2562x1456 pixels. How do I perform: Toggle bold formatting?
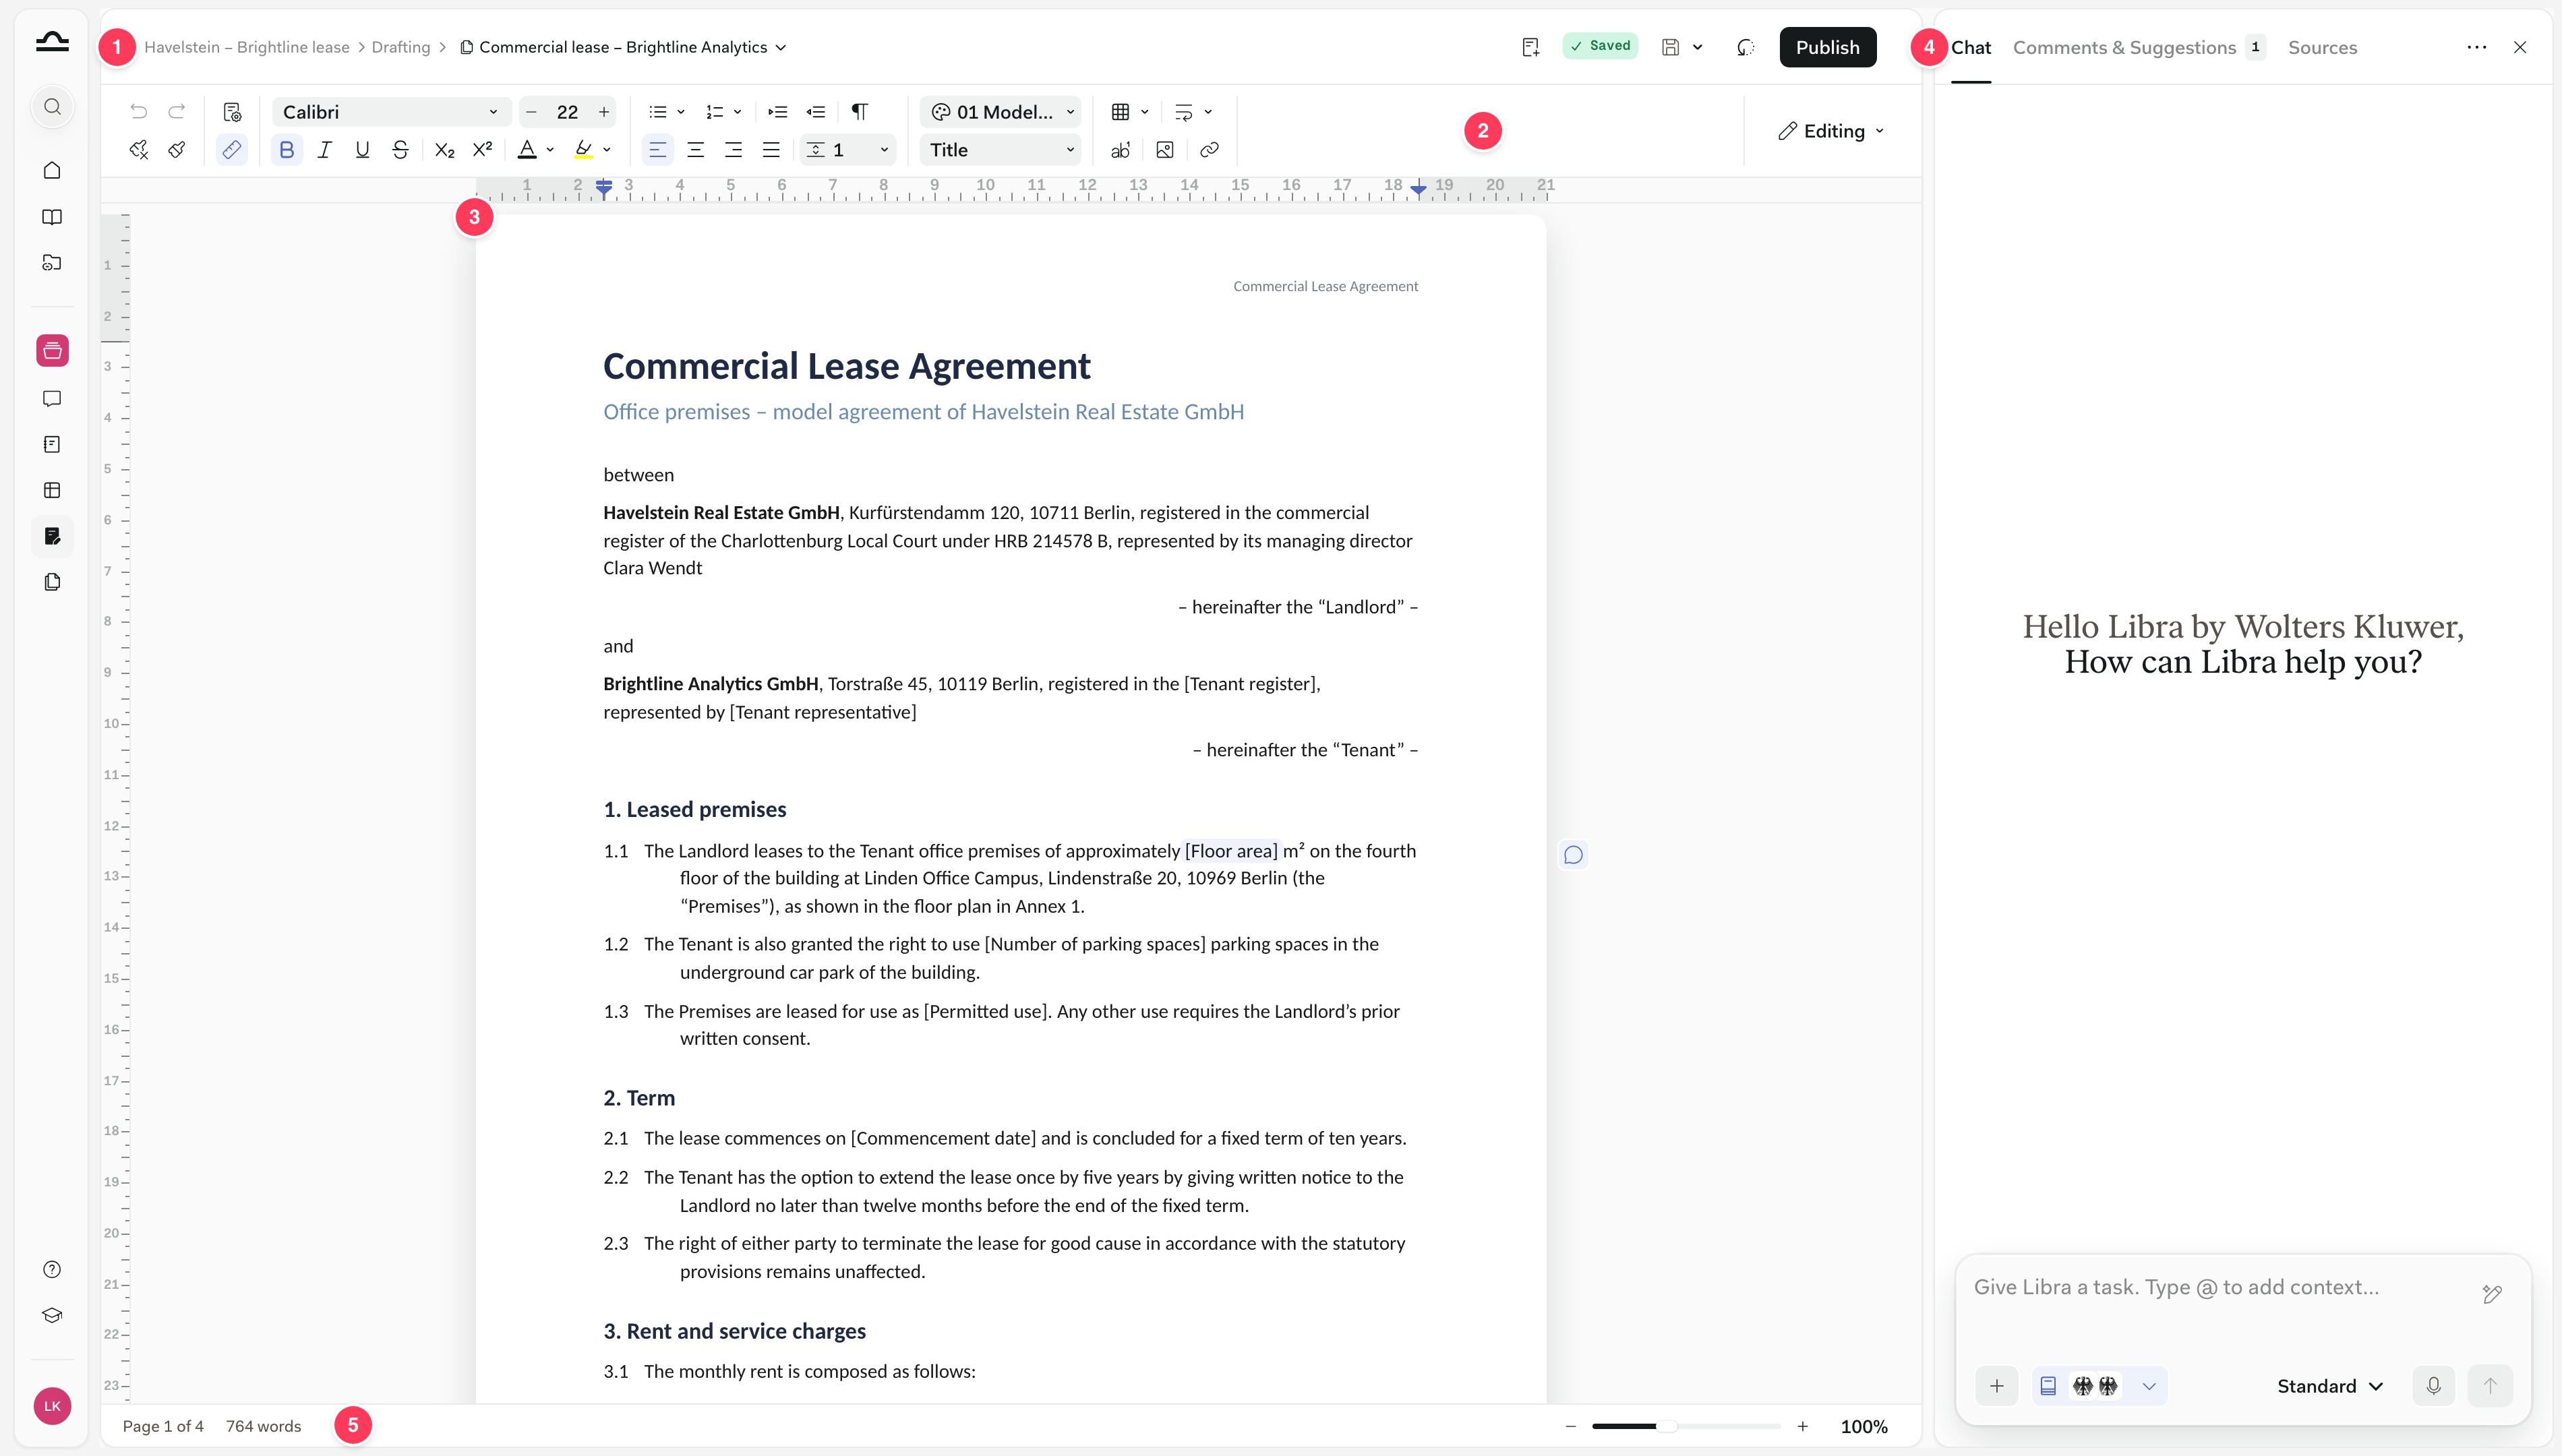coord(287,150)
